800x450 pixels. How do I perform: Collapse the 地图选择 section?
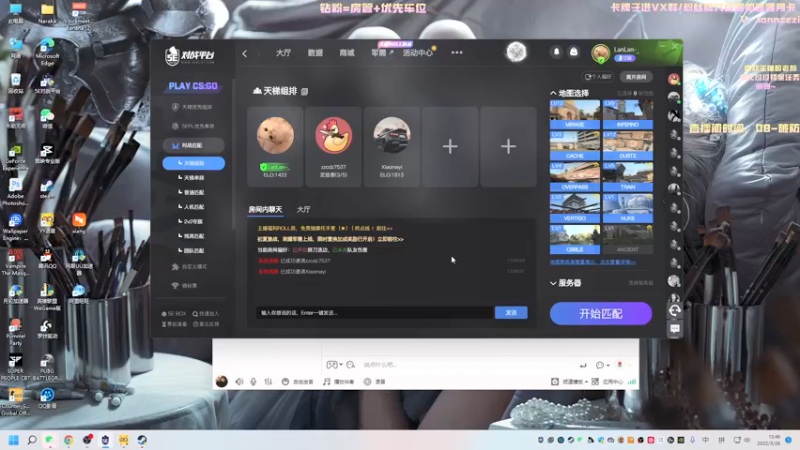click(x=553, y=93)
